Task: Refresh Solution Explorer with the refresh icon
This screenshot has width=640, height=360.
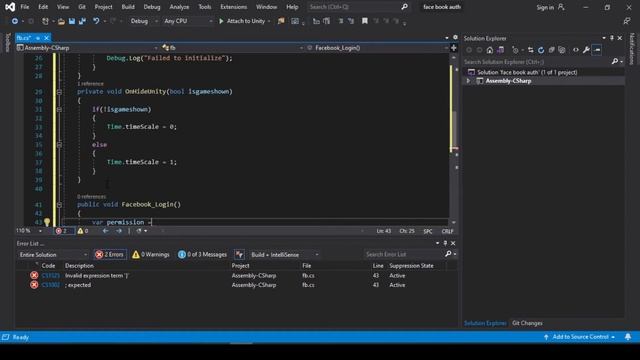Action: [541, 50]
